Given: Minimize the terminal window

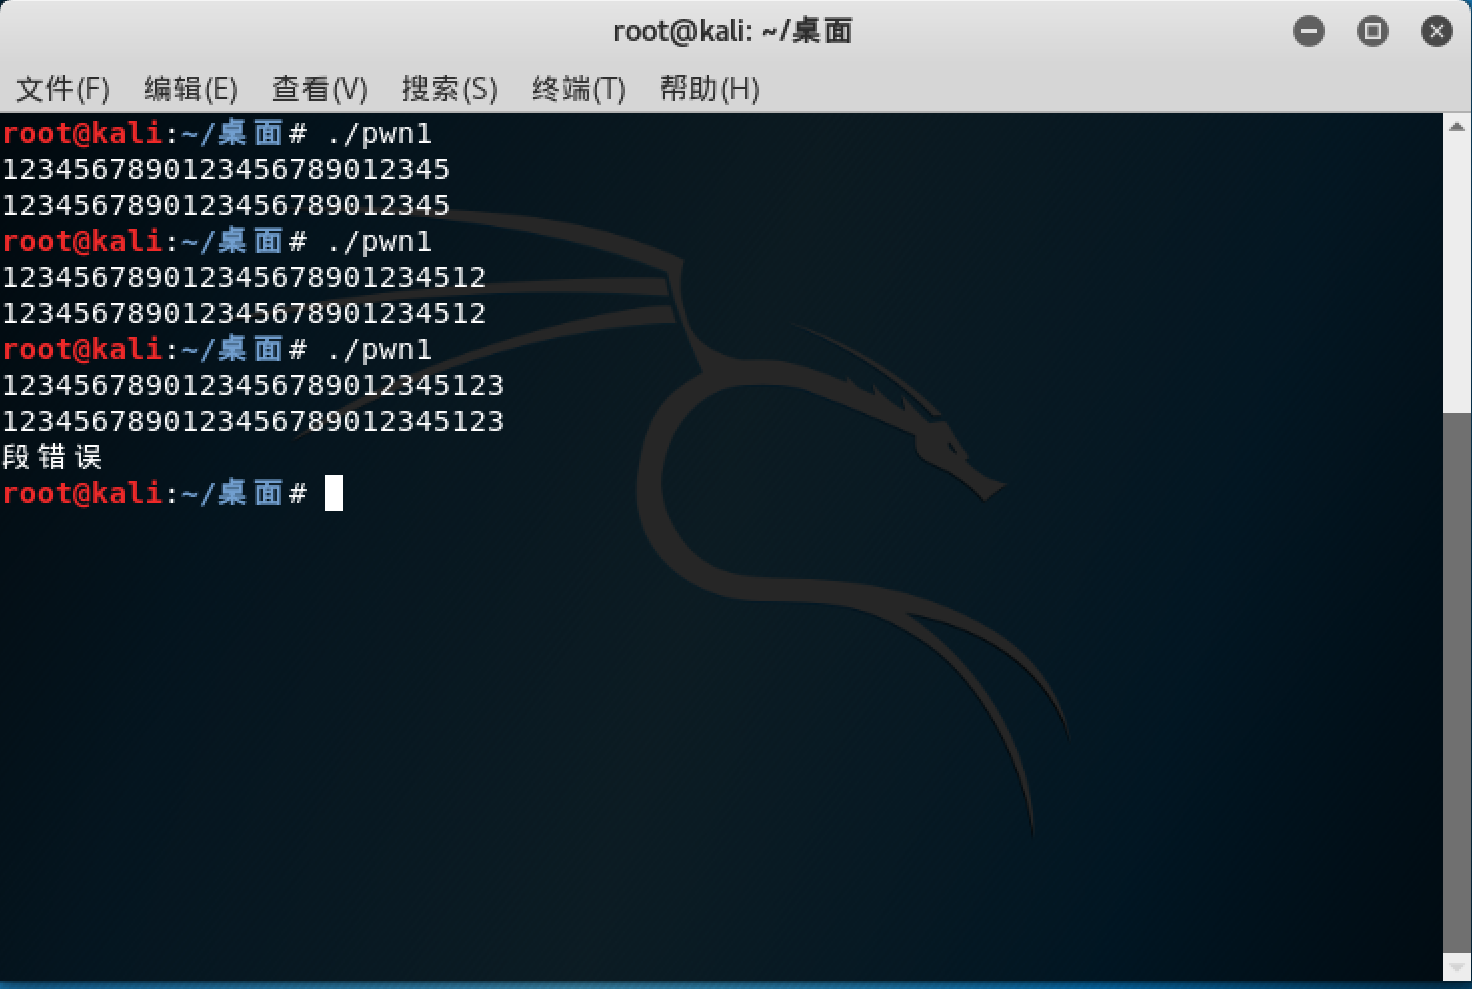Looking at the screenshot, I should [x=1308, y=32].
